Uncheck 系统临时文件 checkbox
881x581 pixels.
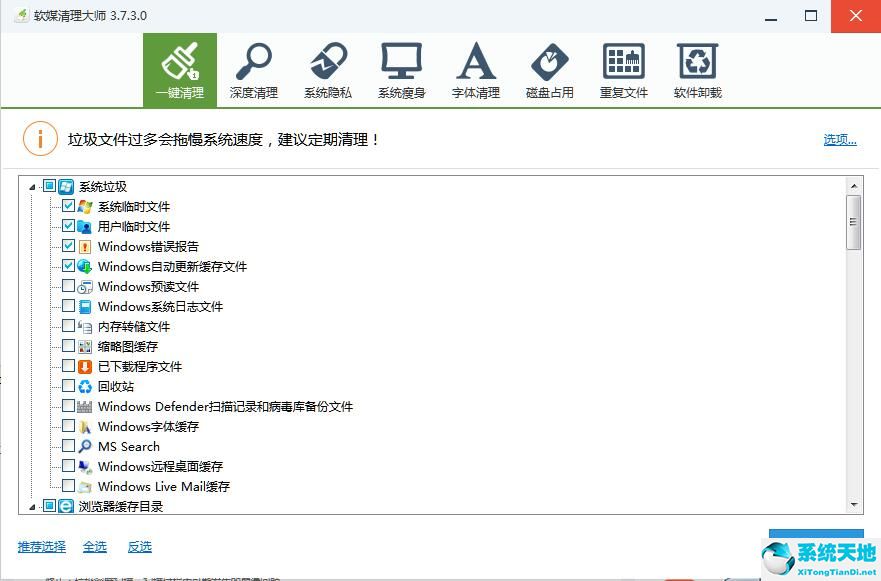(68, 206)
